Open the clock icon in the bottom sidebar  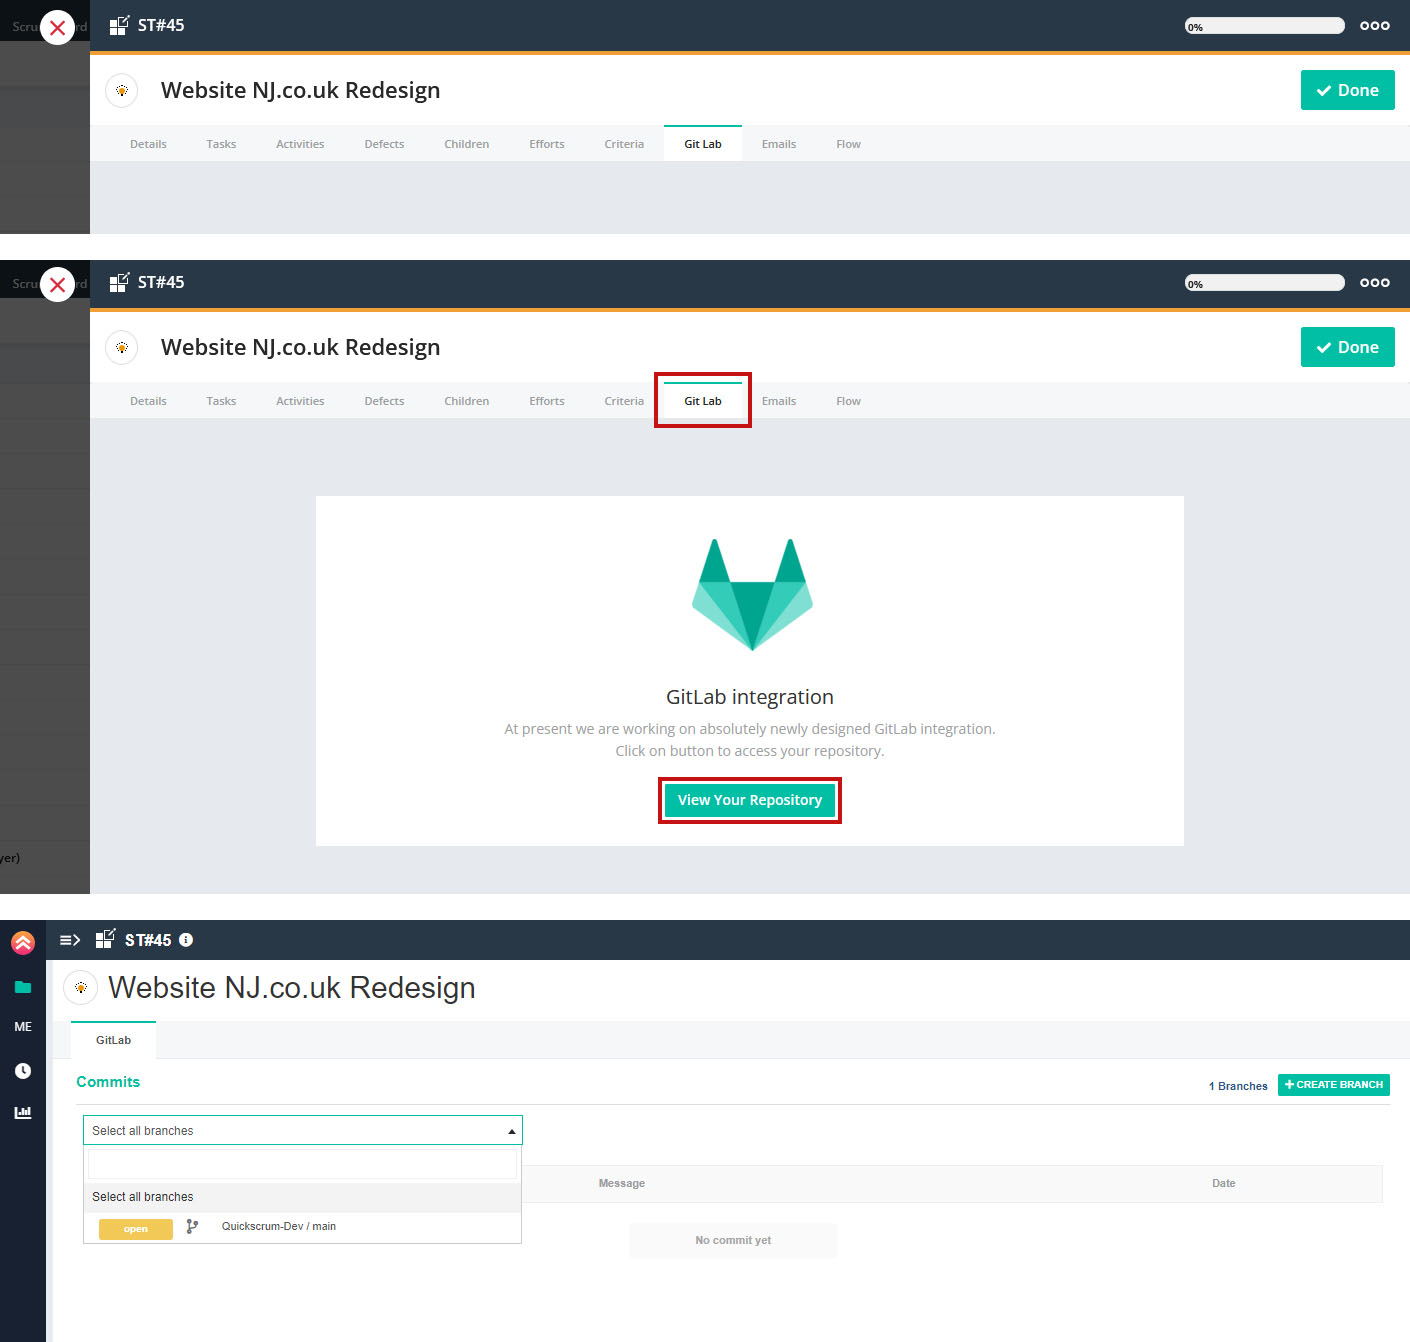click(x=23, y=1071)
